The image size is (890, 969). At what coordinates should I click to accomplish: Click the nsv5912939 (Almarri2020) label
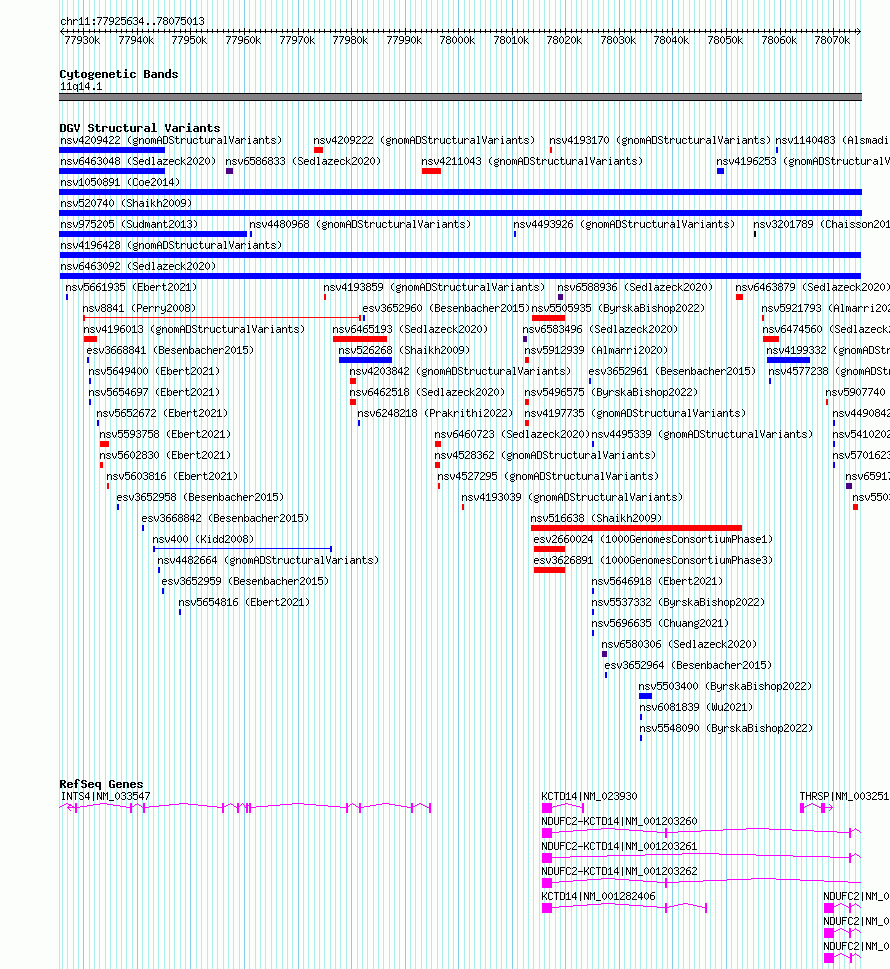point(596,350)
